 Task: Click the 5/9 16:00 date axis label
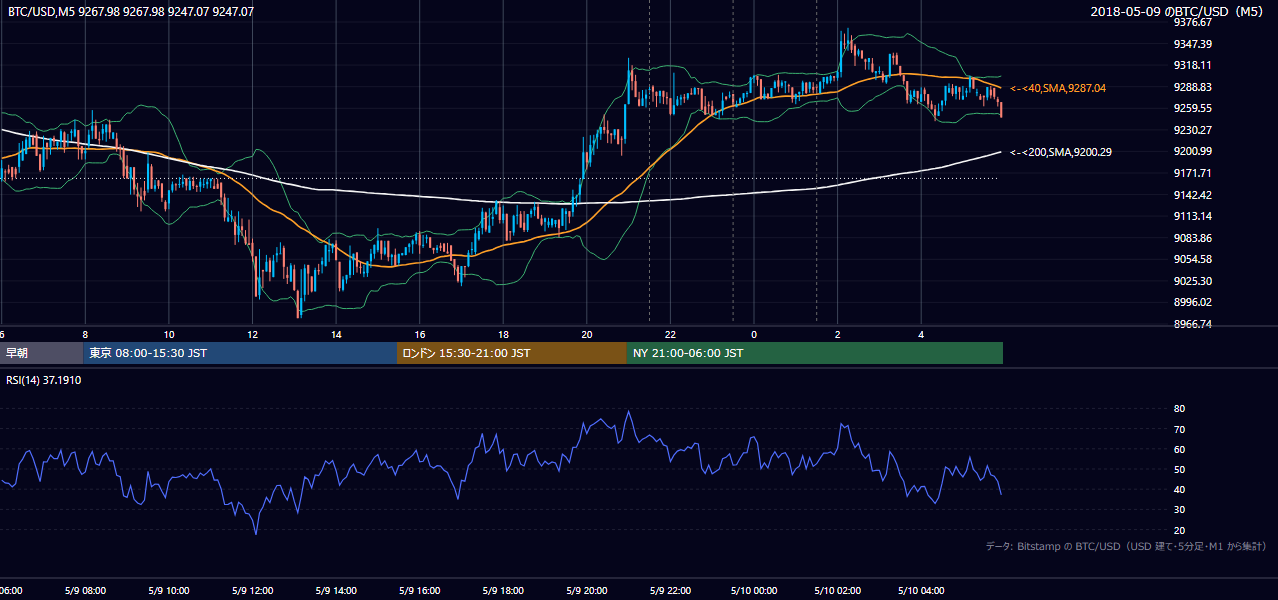click(x=419, y=591)
